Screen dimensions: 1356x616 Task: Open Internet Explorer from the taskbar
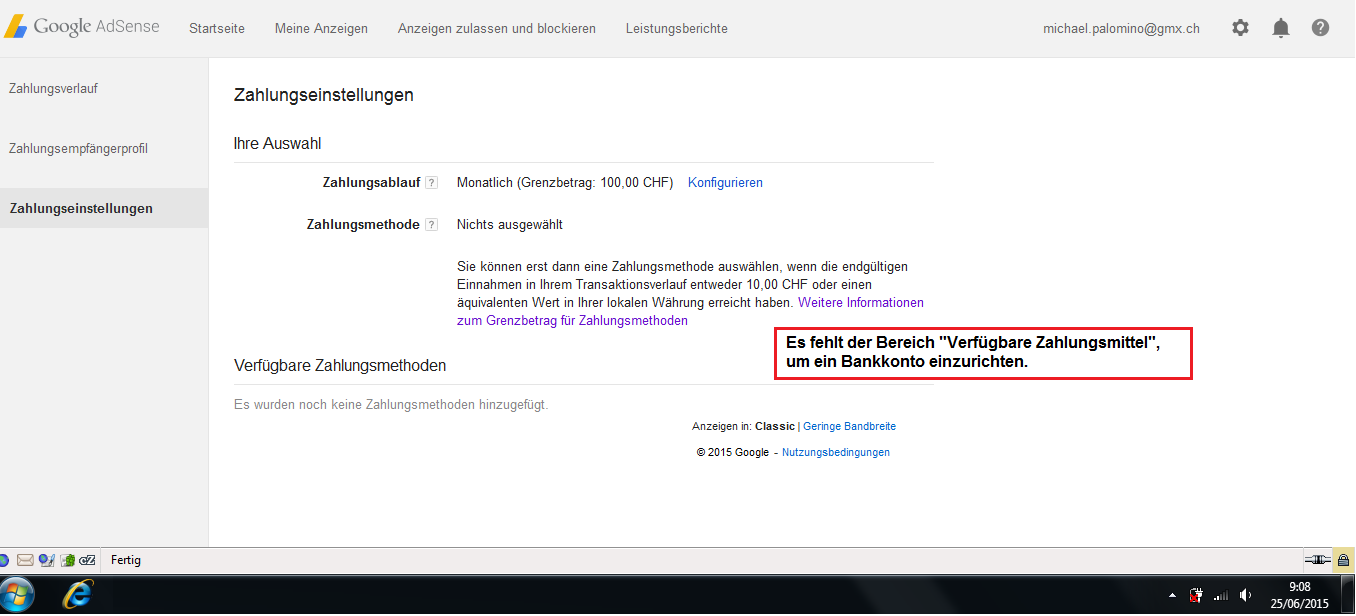click(78, 595)
